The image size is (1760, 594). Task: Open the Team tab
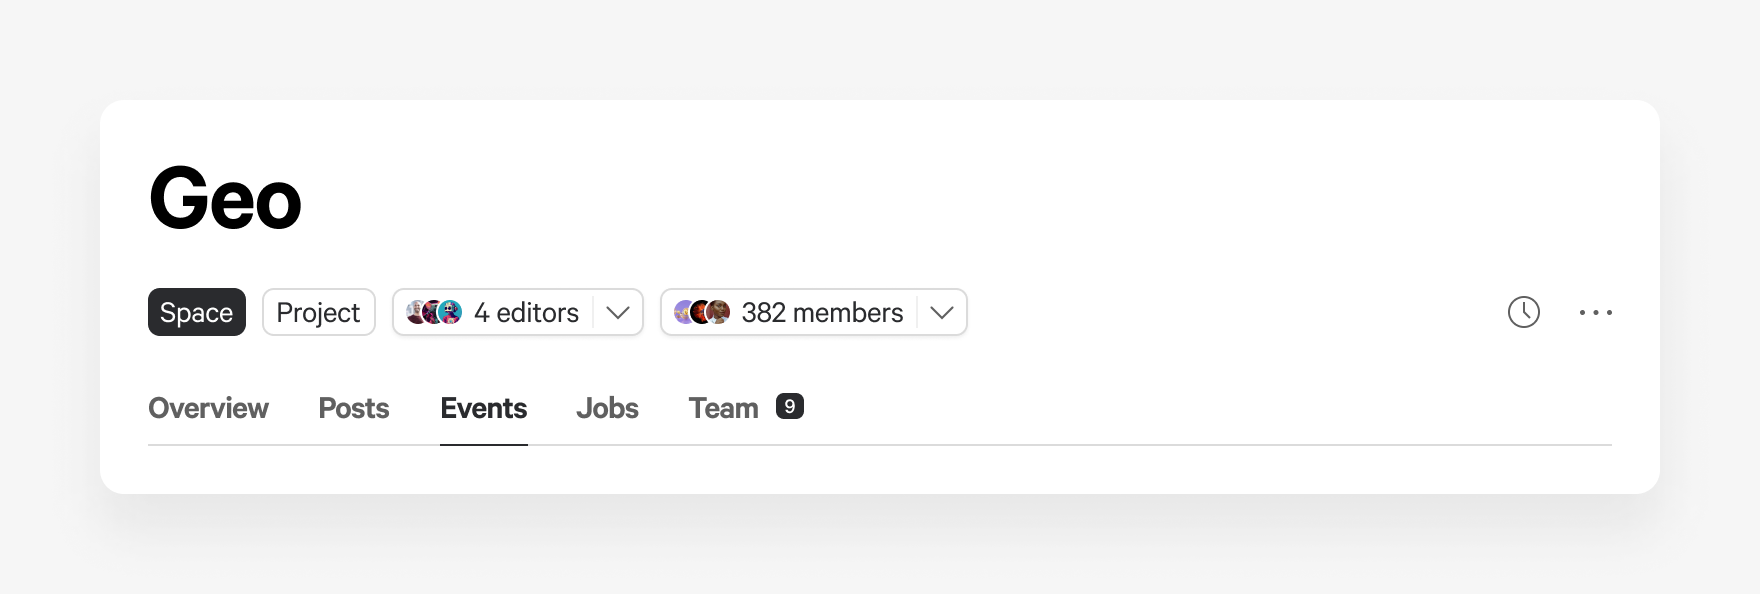723,408
